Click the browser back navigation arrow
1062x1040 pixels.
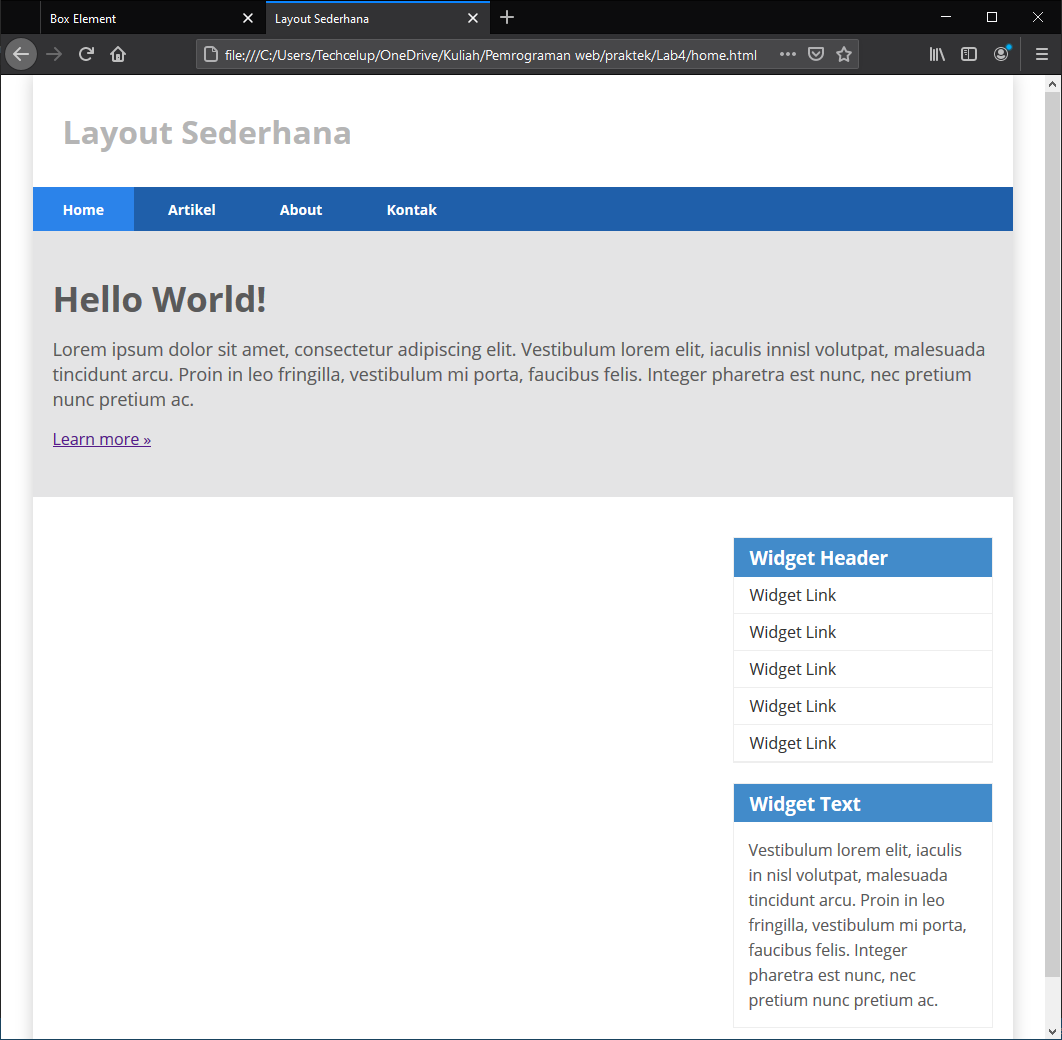[x=21, y=54]
